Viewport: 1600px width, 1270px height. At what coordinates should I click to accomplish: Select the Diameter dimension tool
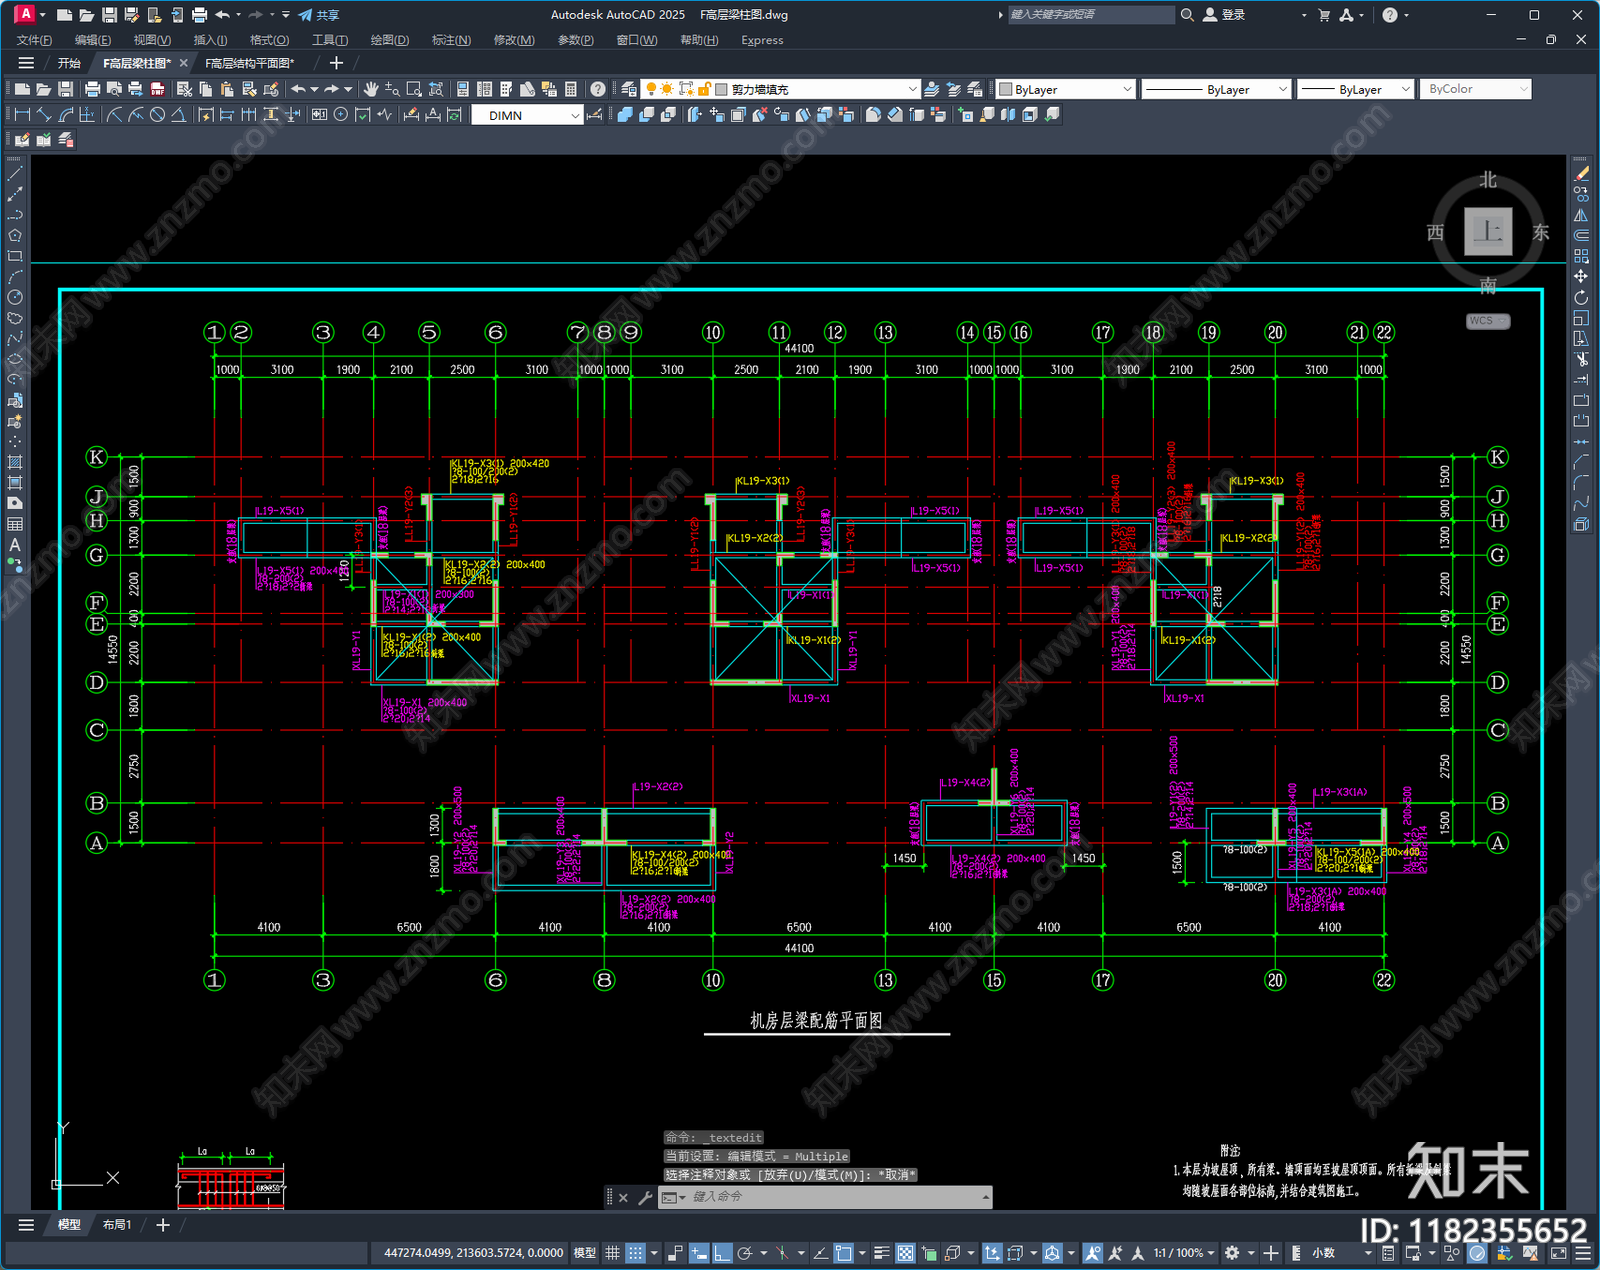[157, 115]
